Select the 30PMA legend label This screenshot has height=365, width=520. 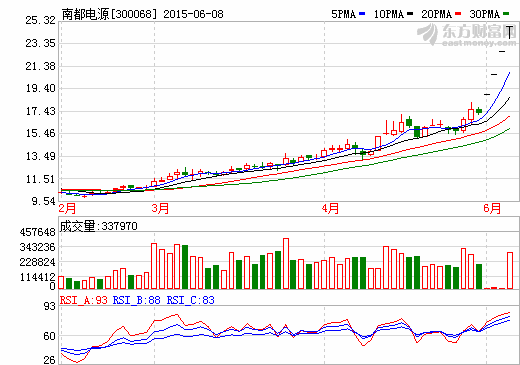pos(484,14)
